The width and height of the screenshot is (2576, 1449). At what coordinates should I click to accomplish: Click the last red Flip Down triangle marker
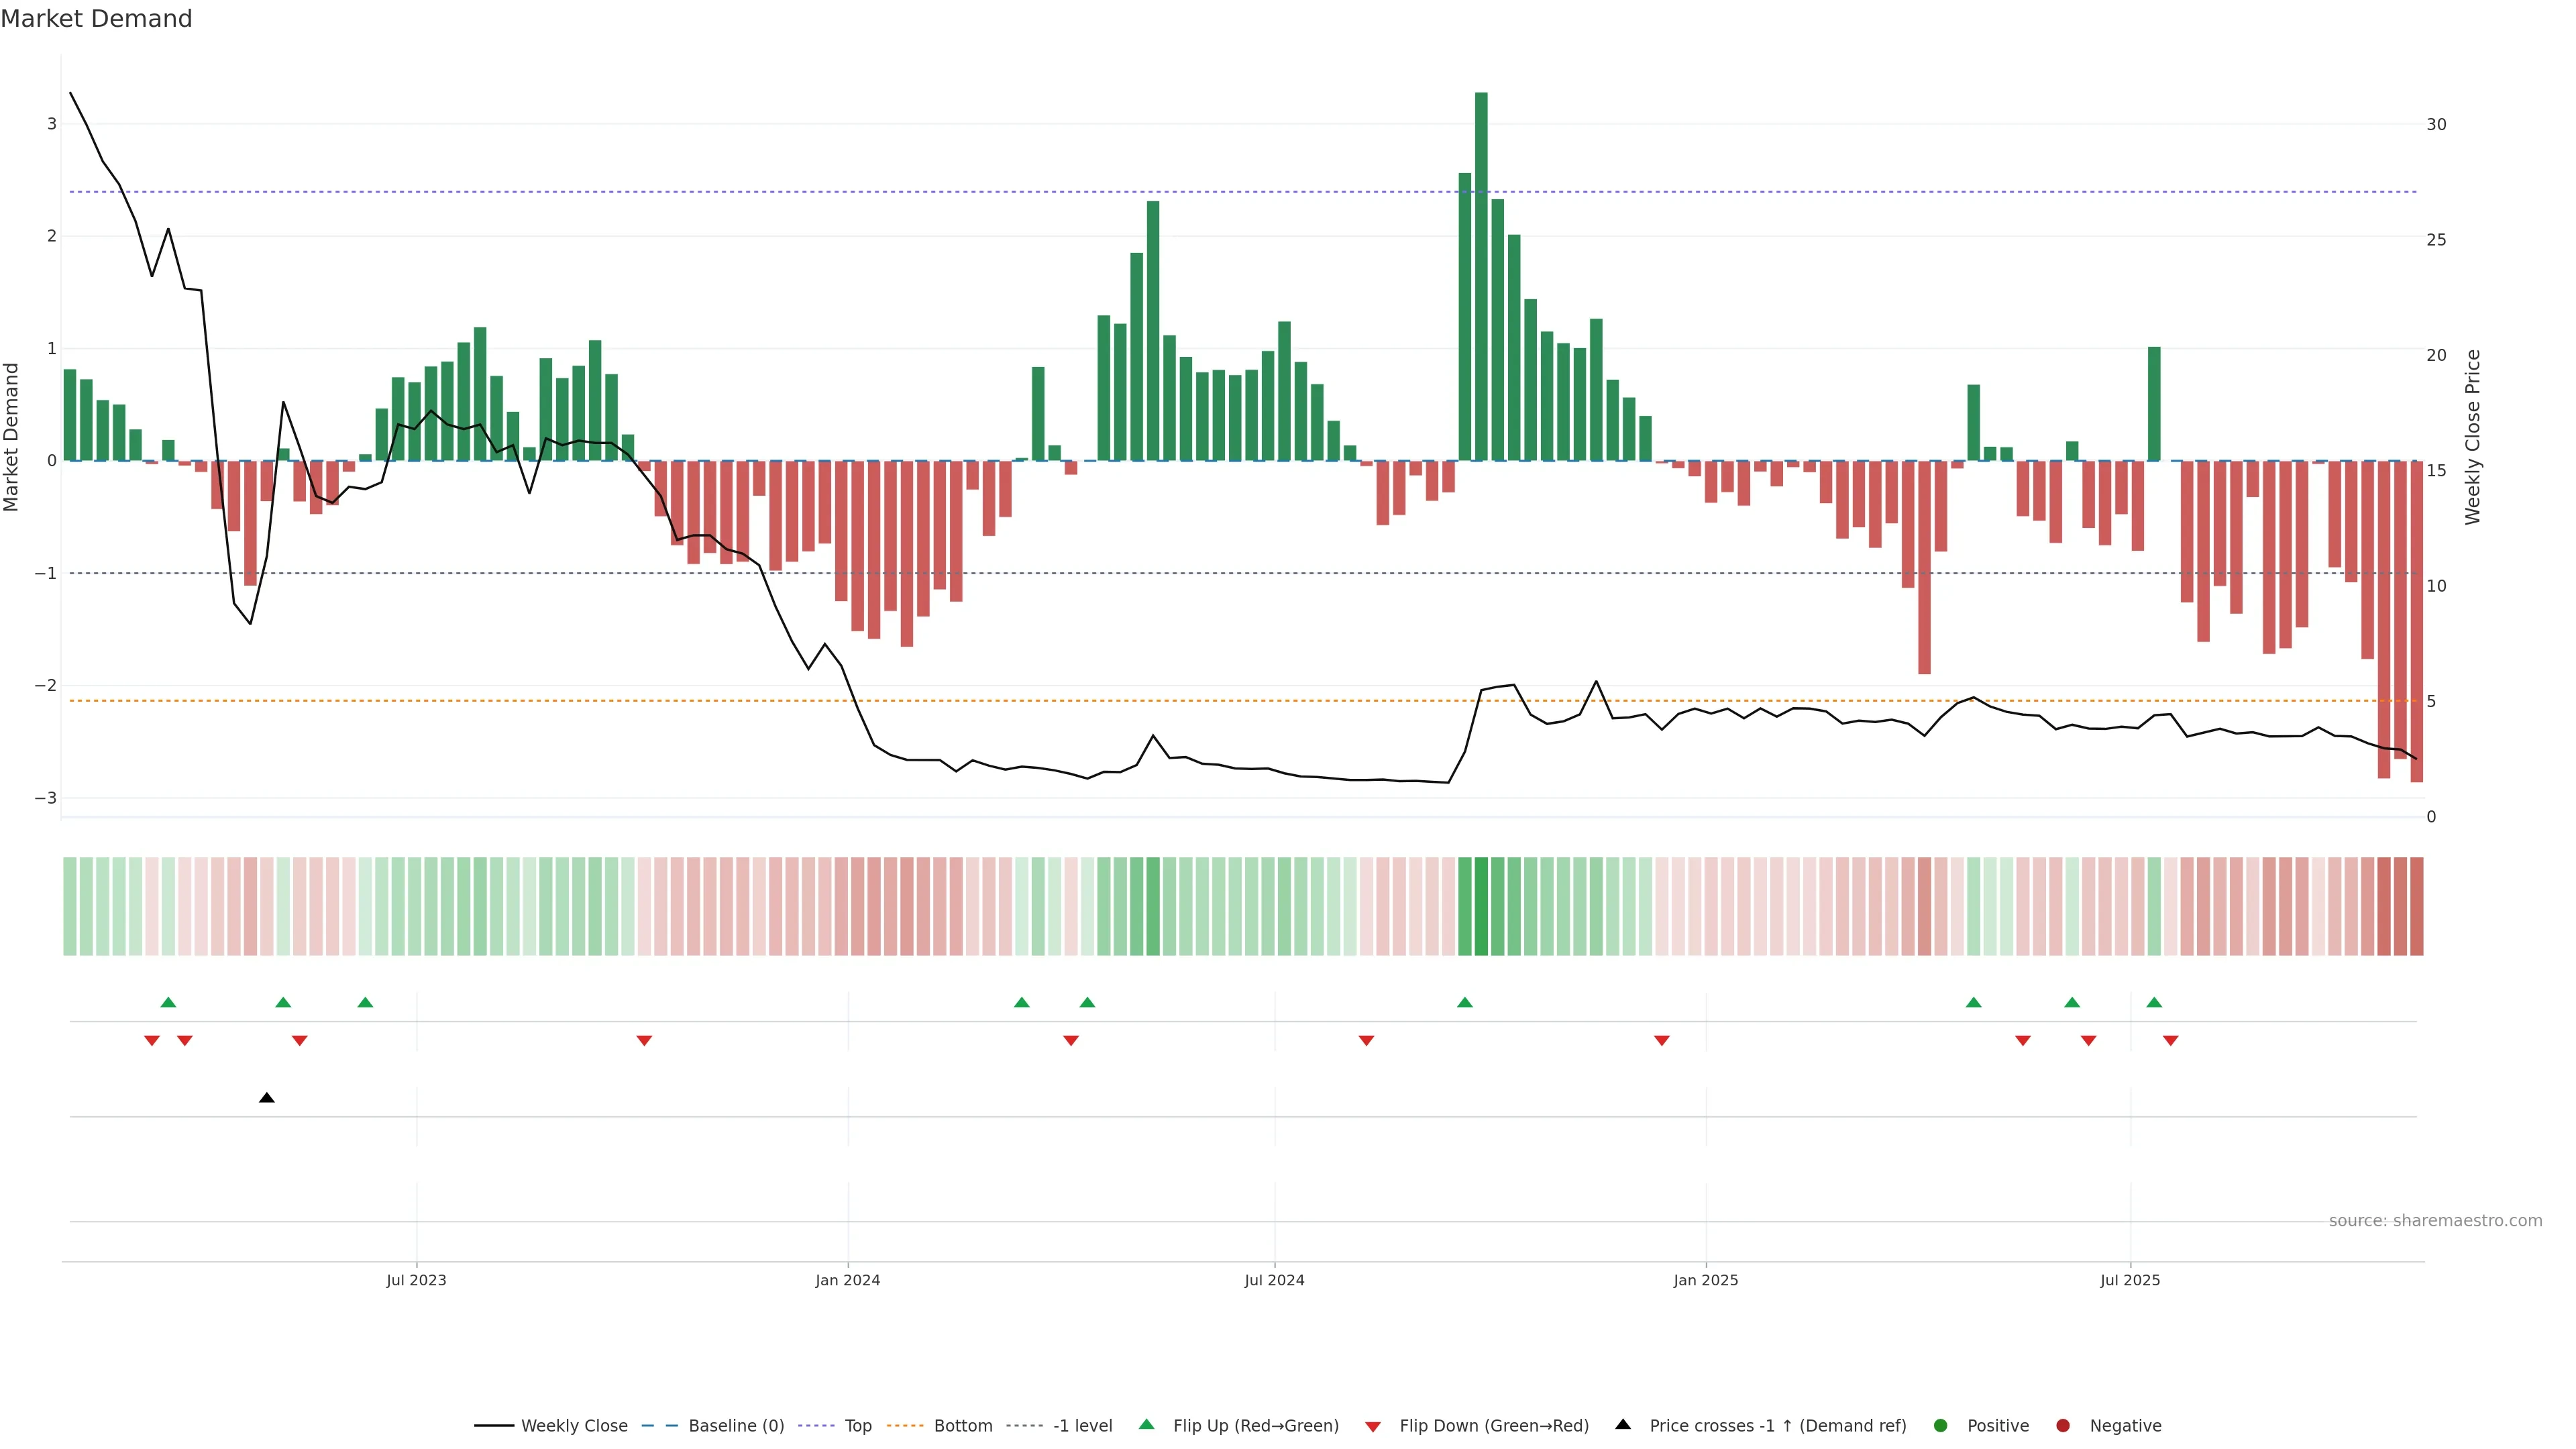[2170, 1041]
